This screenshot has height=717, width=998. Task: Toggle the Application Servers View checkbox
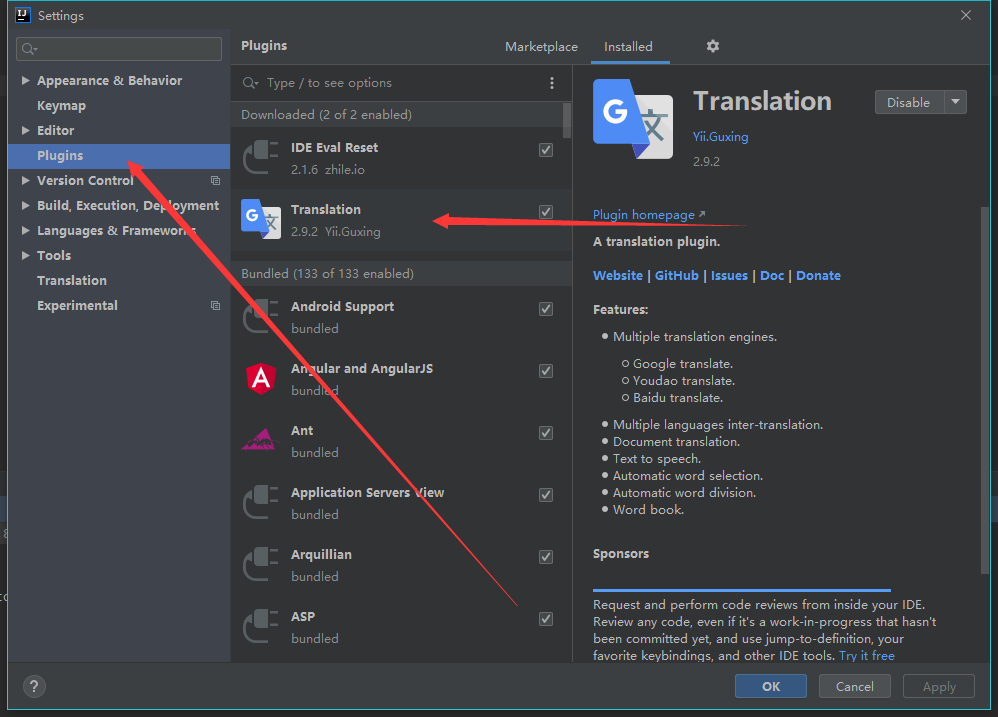click(x=546, y=495)
